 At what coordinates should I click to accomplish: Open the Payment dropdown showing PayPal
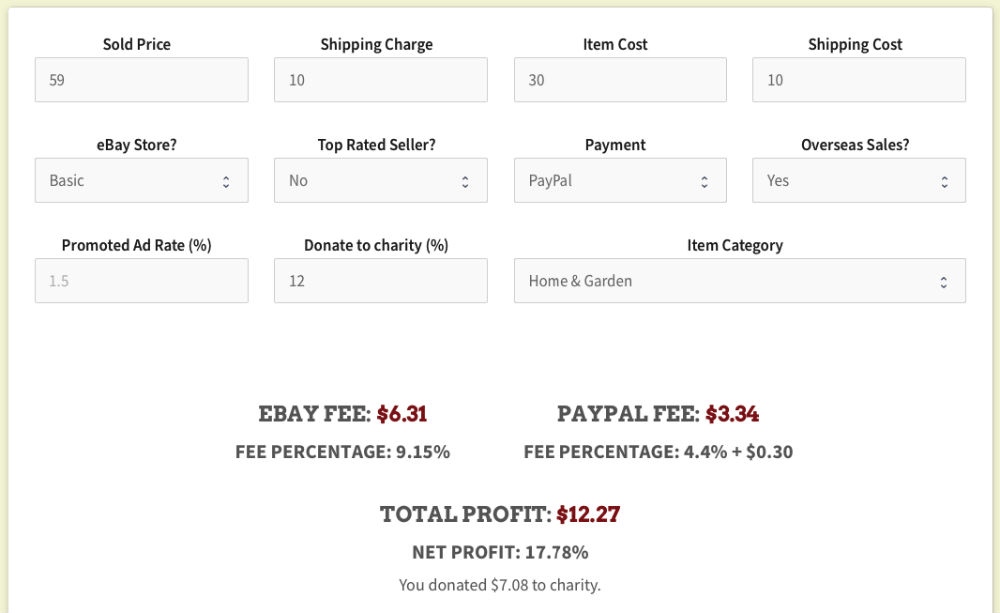click(620, 180)
